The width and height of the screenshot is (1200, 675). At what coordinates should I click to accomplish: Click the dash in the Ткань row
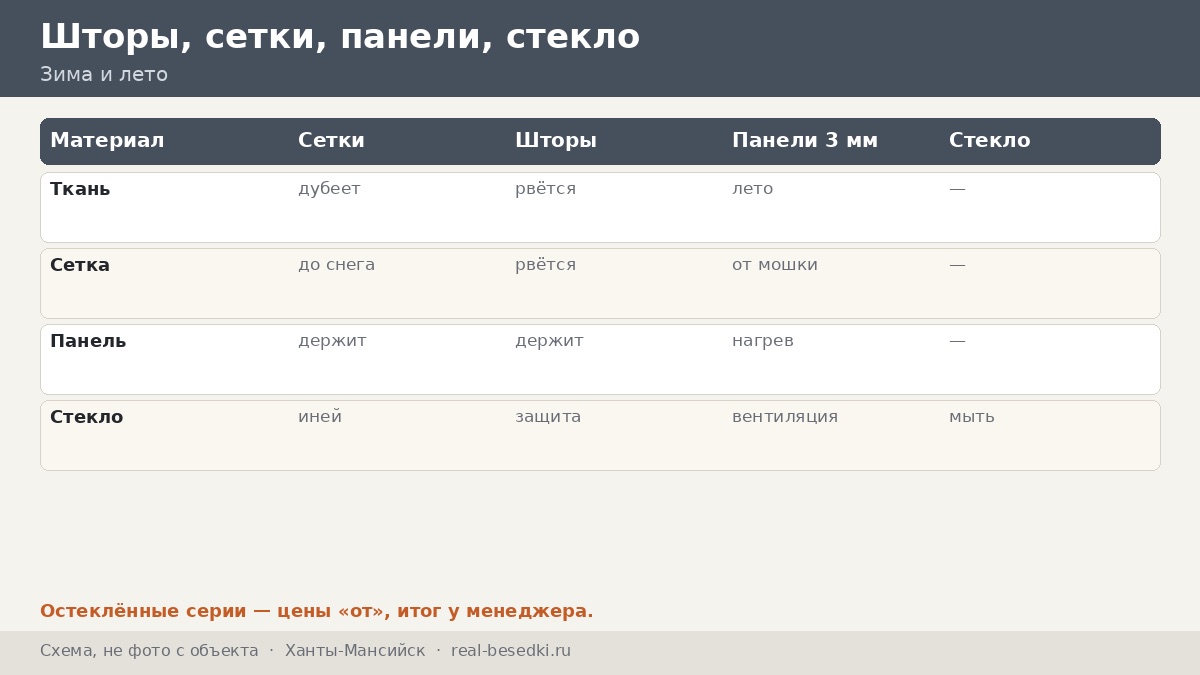[x=957, y=189]
